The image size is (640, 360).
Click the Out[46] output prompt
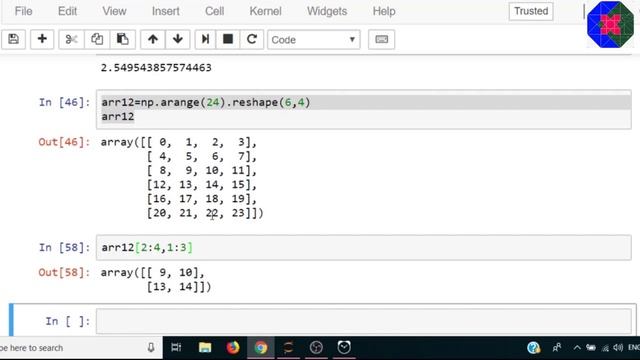tap(64, 142)
